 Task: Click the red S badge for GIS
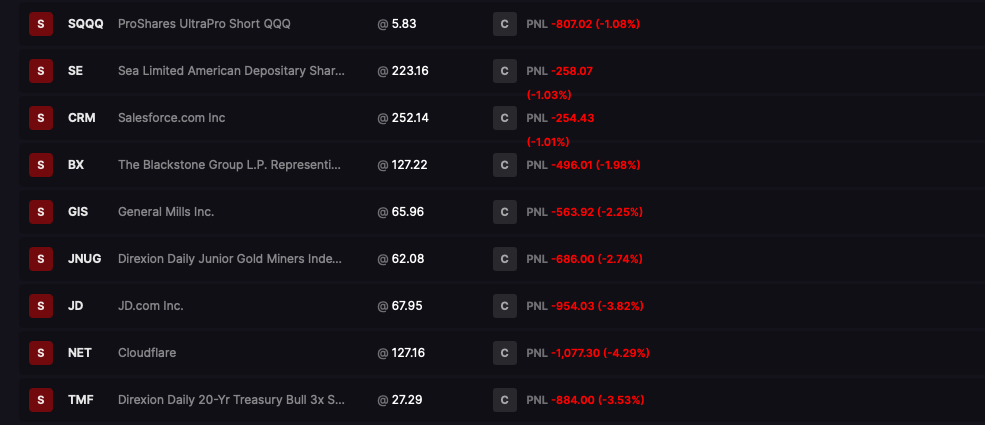tap(41, 212)
